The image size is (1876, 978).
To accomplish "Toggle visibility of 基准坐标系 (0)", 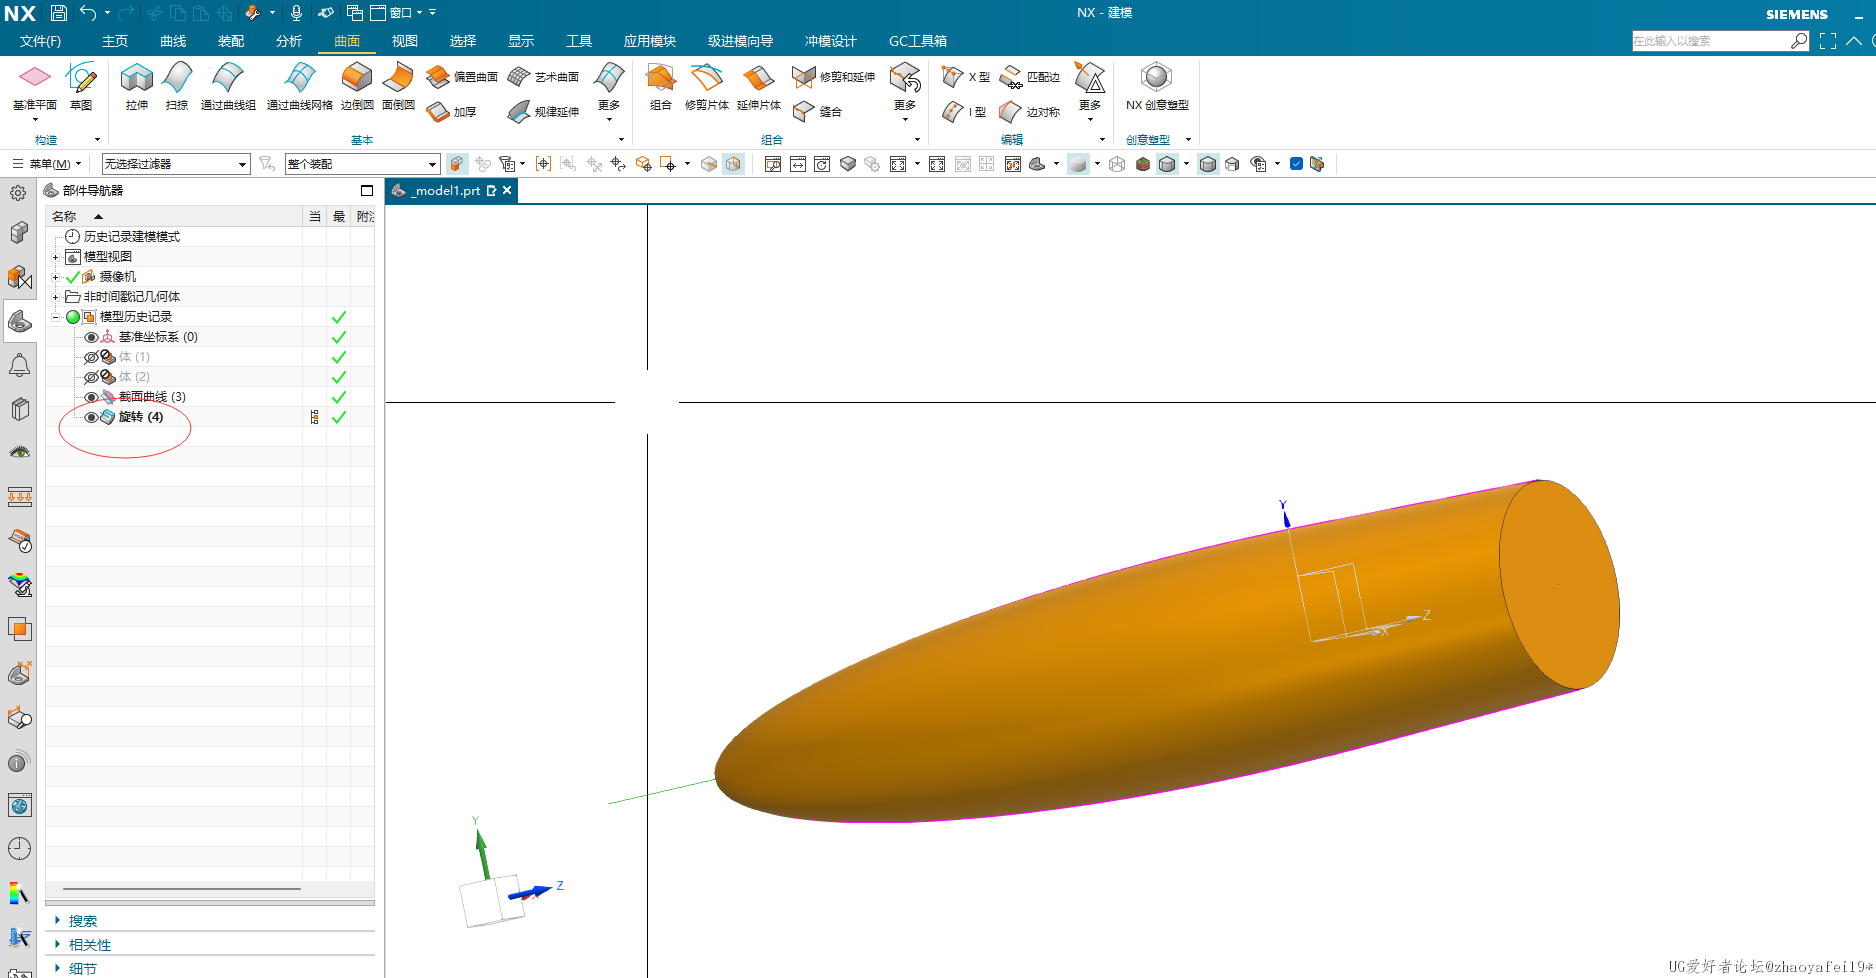I will coord(91,337).
